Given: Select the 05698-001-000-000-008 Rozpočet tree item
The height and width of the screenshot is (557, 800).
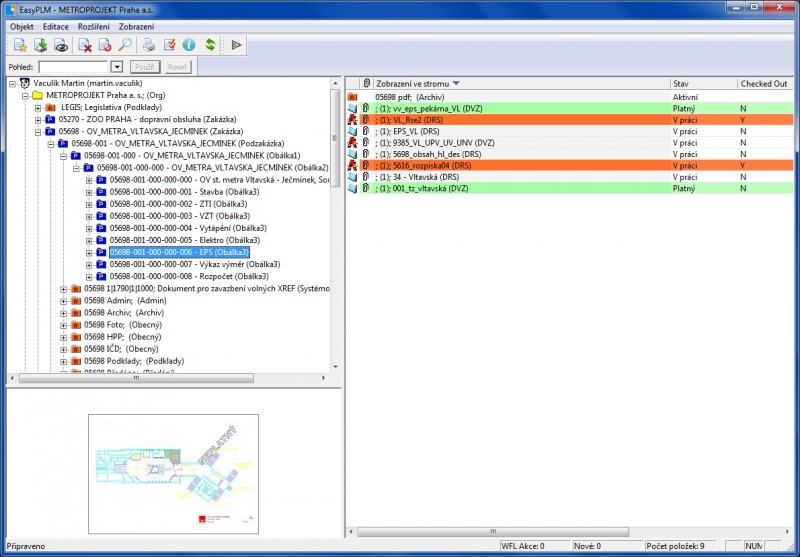Looking at the screenshot, I should point(189,276).
